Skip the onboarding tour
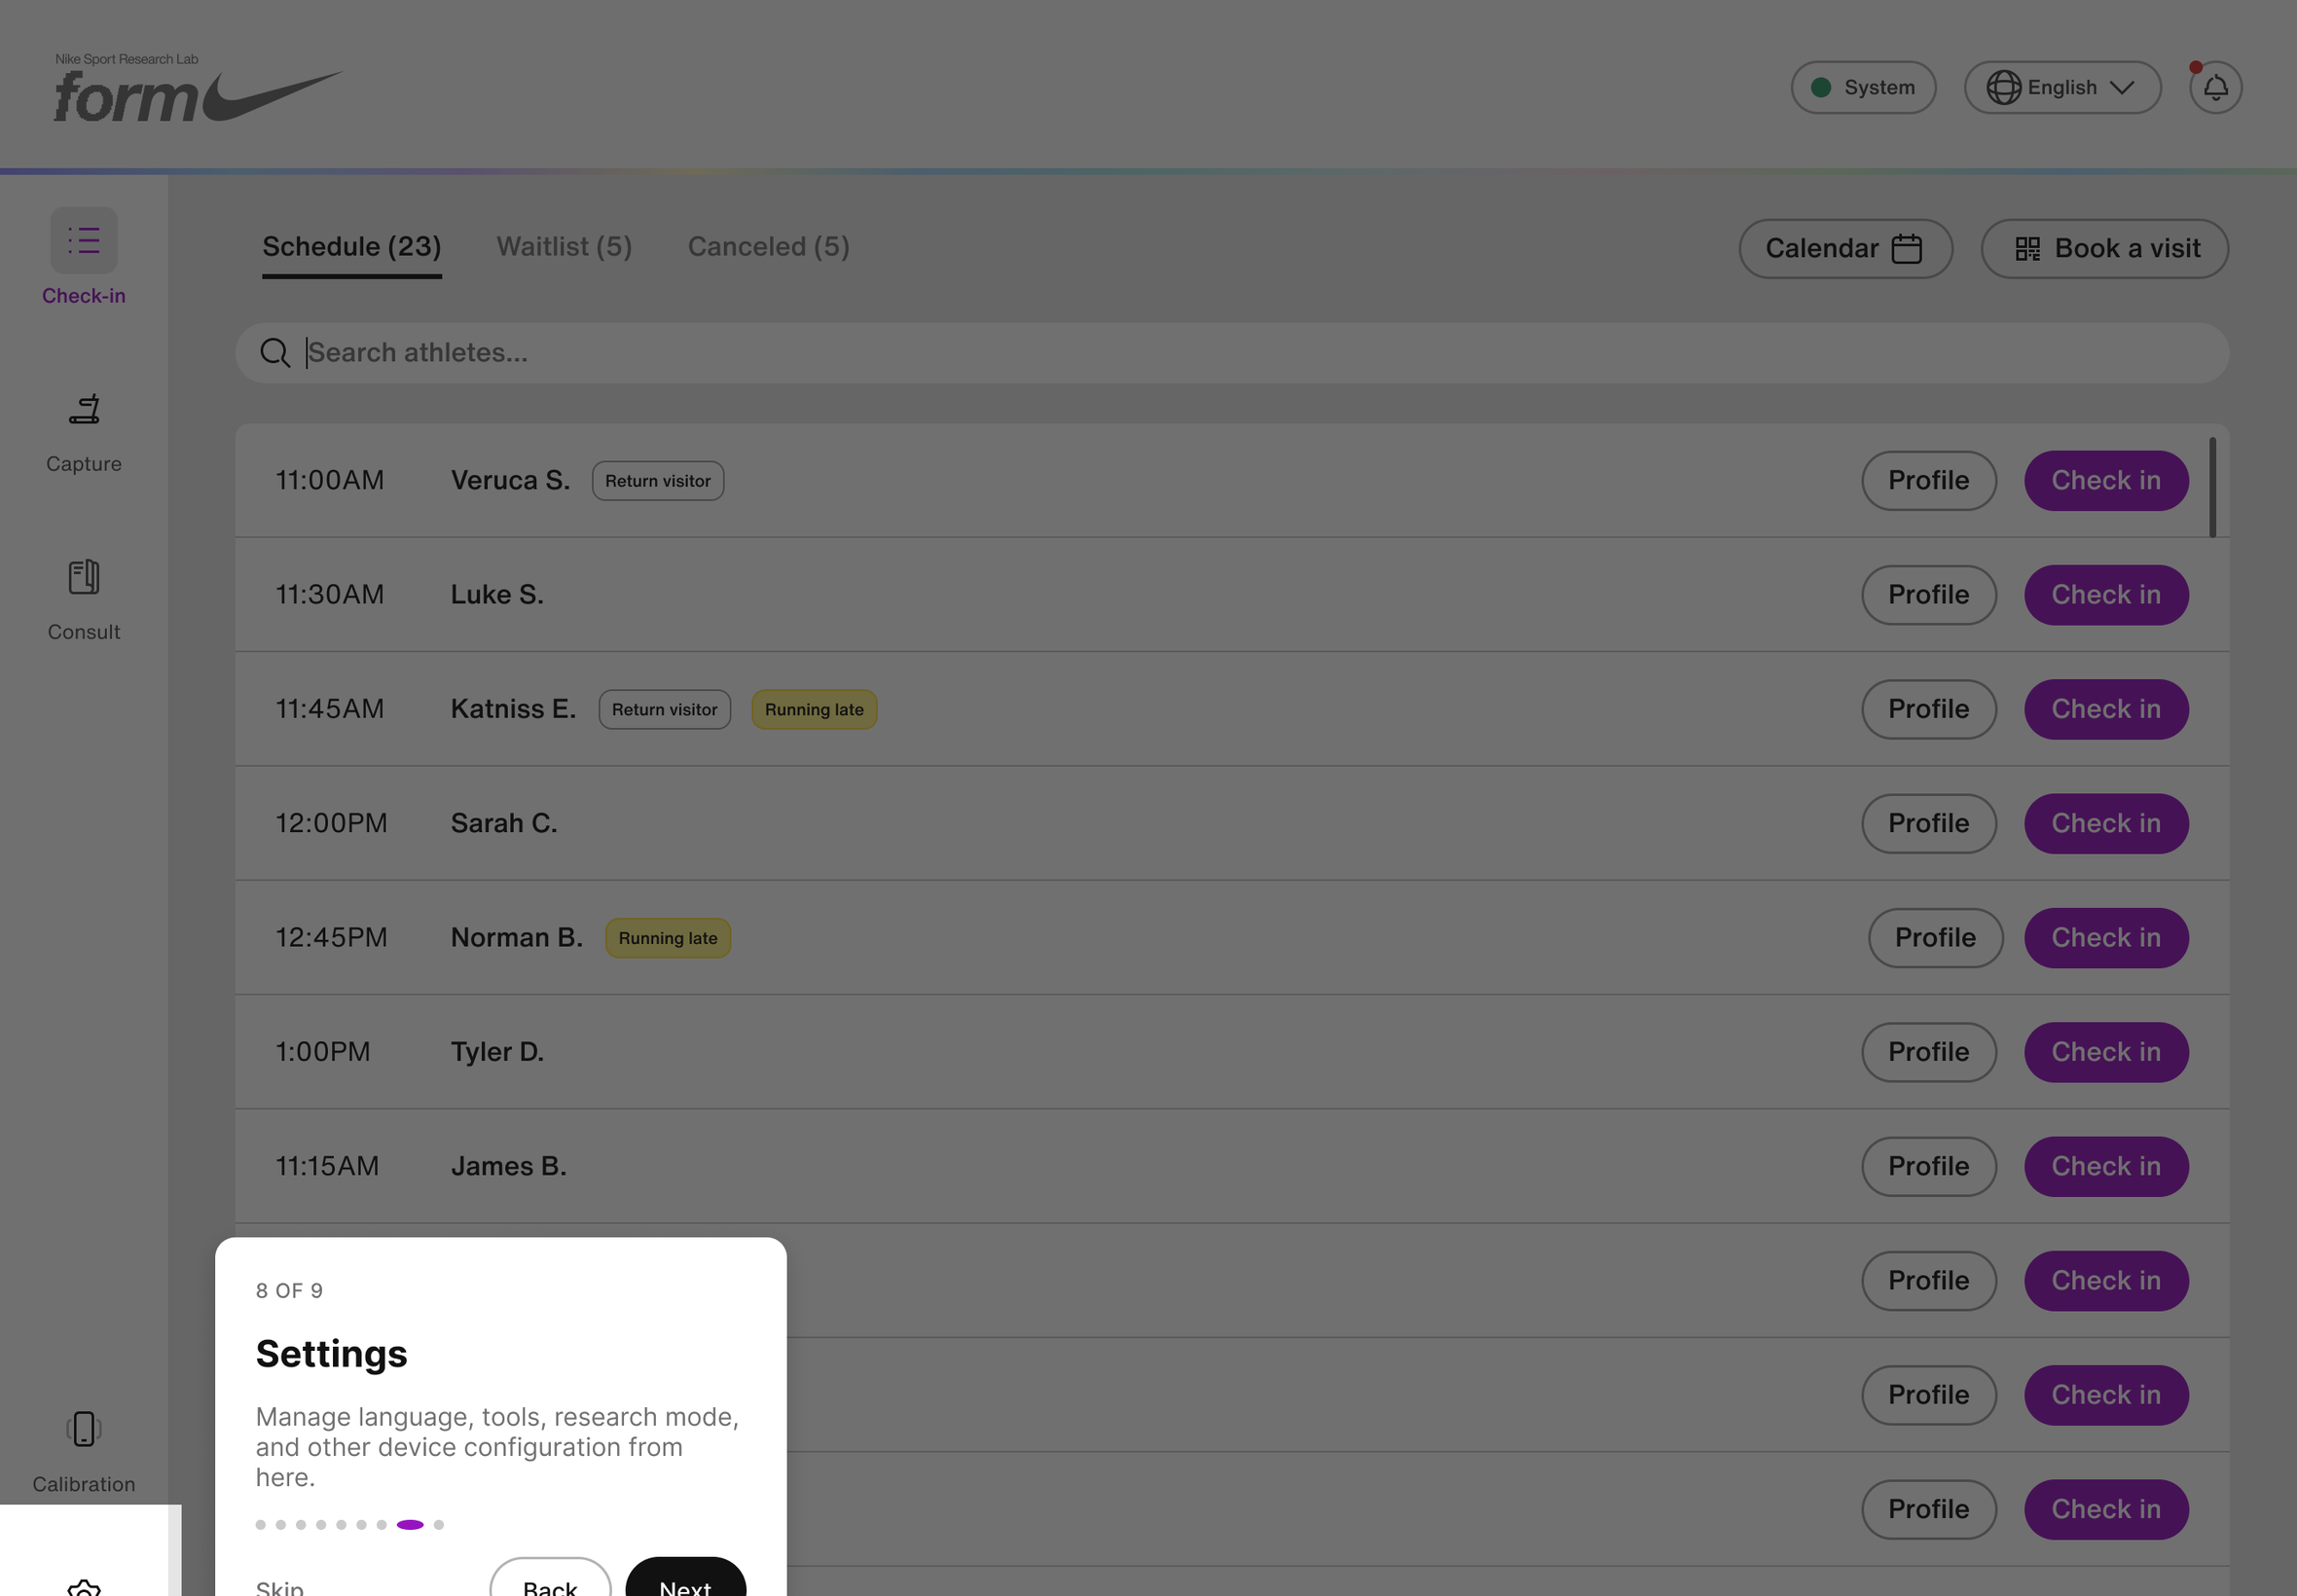This screenshot has width=2297, height=1596. 280,1586
